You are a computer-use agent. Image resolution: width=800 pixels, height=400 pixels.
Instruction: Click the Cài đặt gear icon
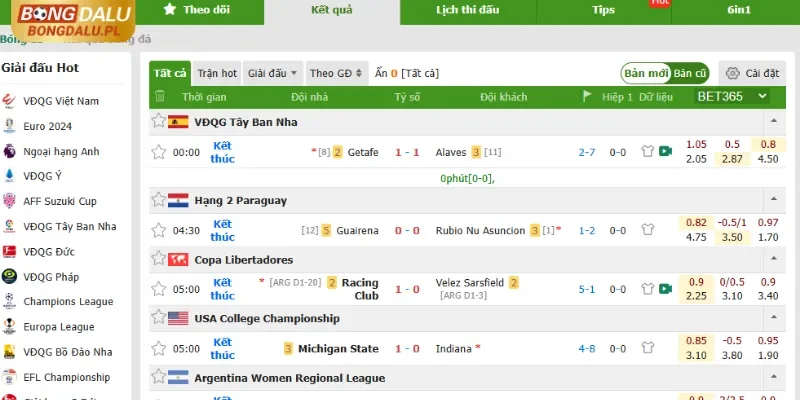(733, 73)
